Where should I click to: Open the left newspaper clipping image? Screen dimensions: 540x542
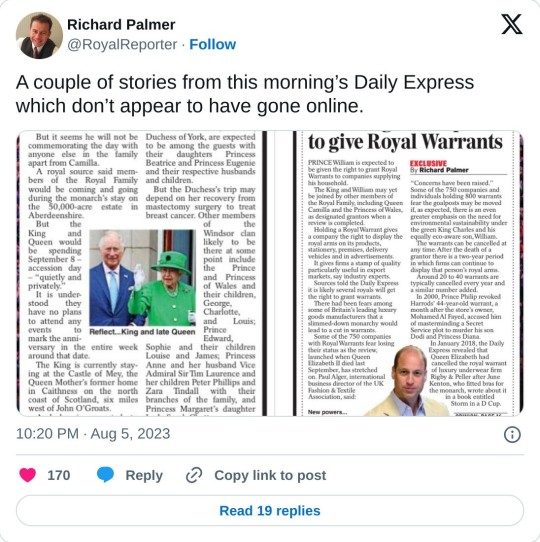[x=142, y=273]
